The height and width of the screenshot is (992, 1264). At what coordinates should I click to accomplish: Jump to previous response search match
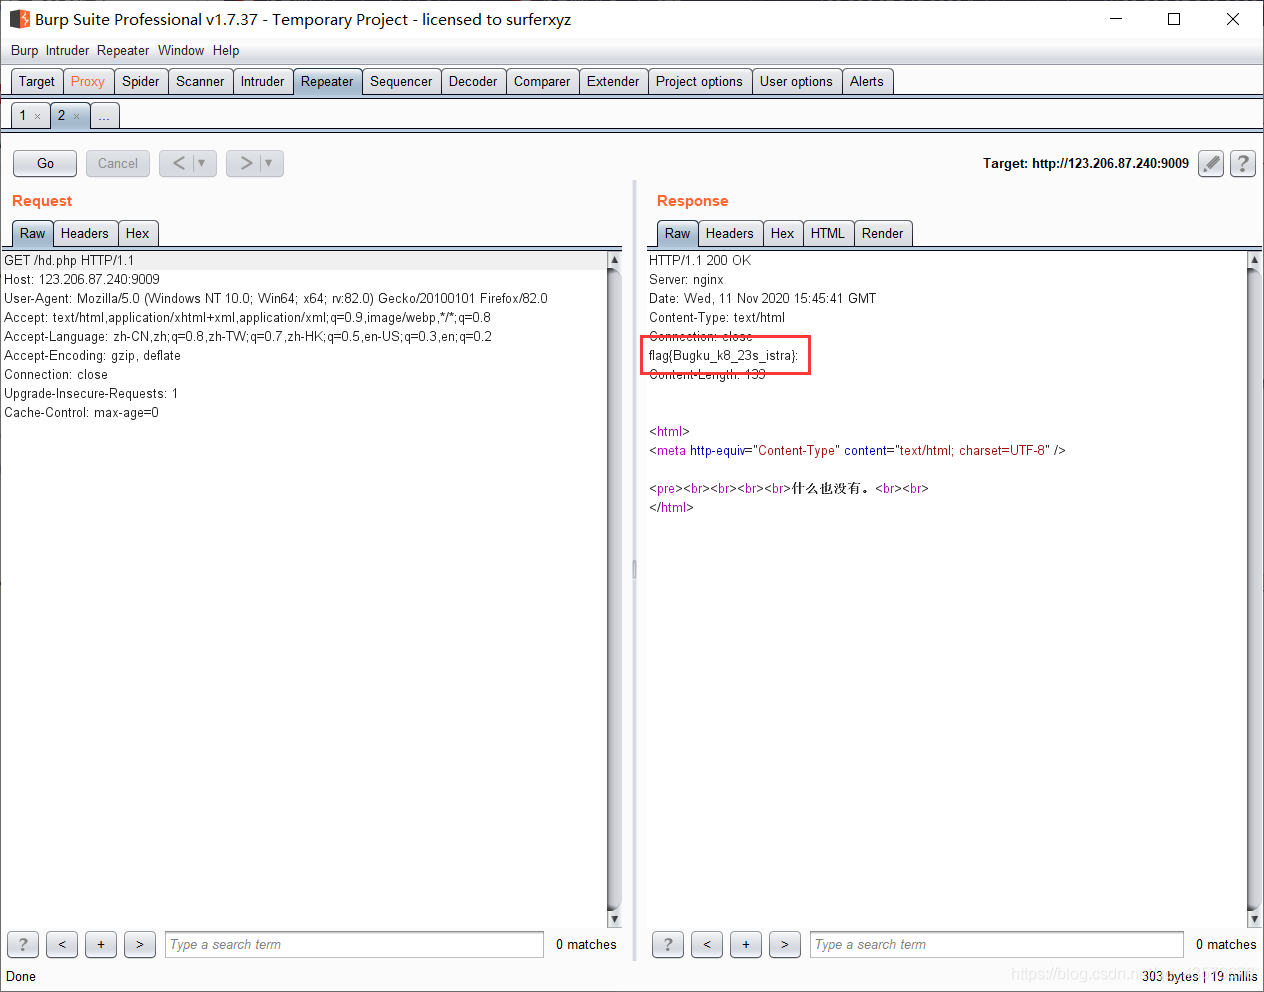click(707, 944)
